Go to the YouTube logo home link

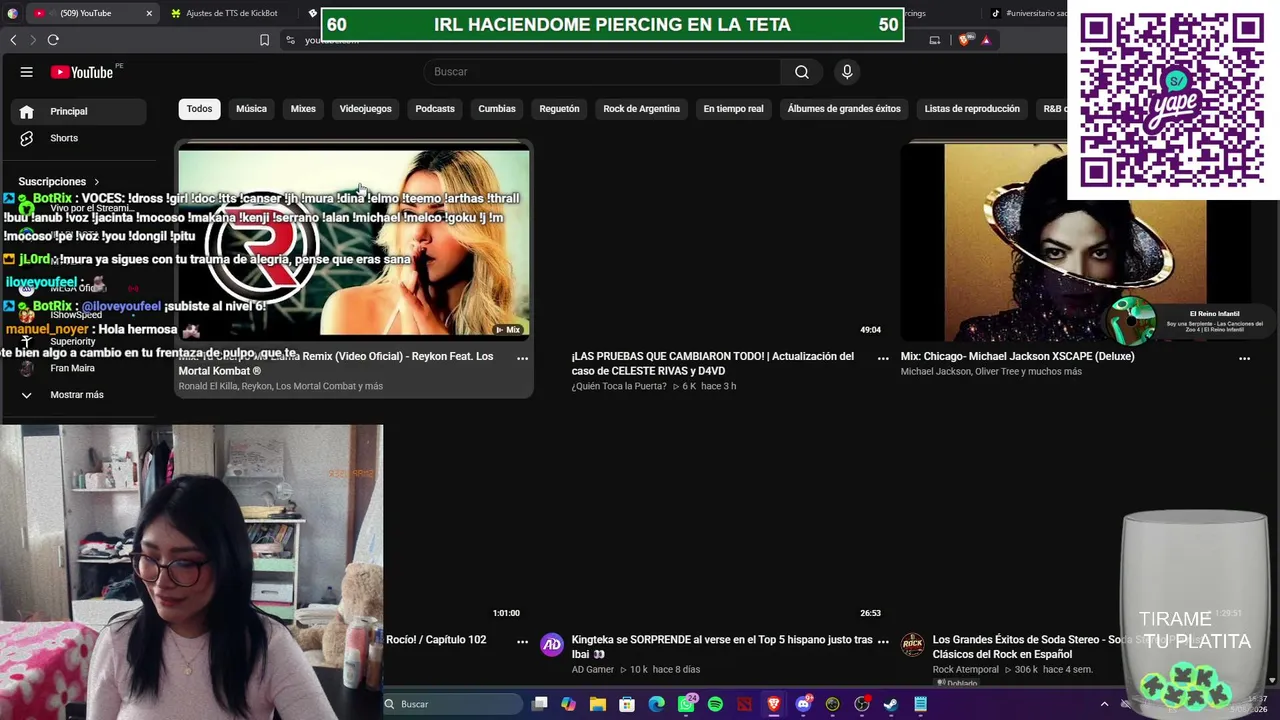82,72
